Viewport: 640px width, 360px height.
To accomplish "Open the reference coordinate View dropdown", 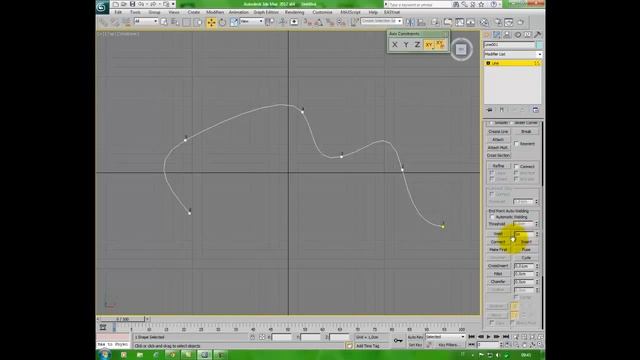I will [251, 21].
